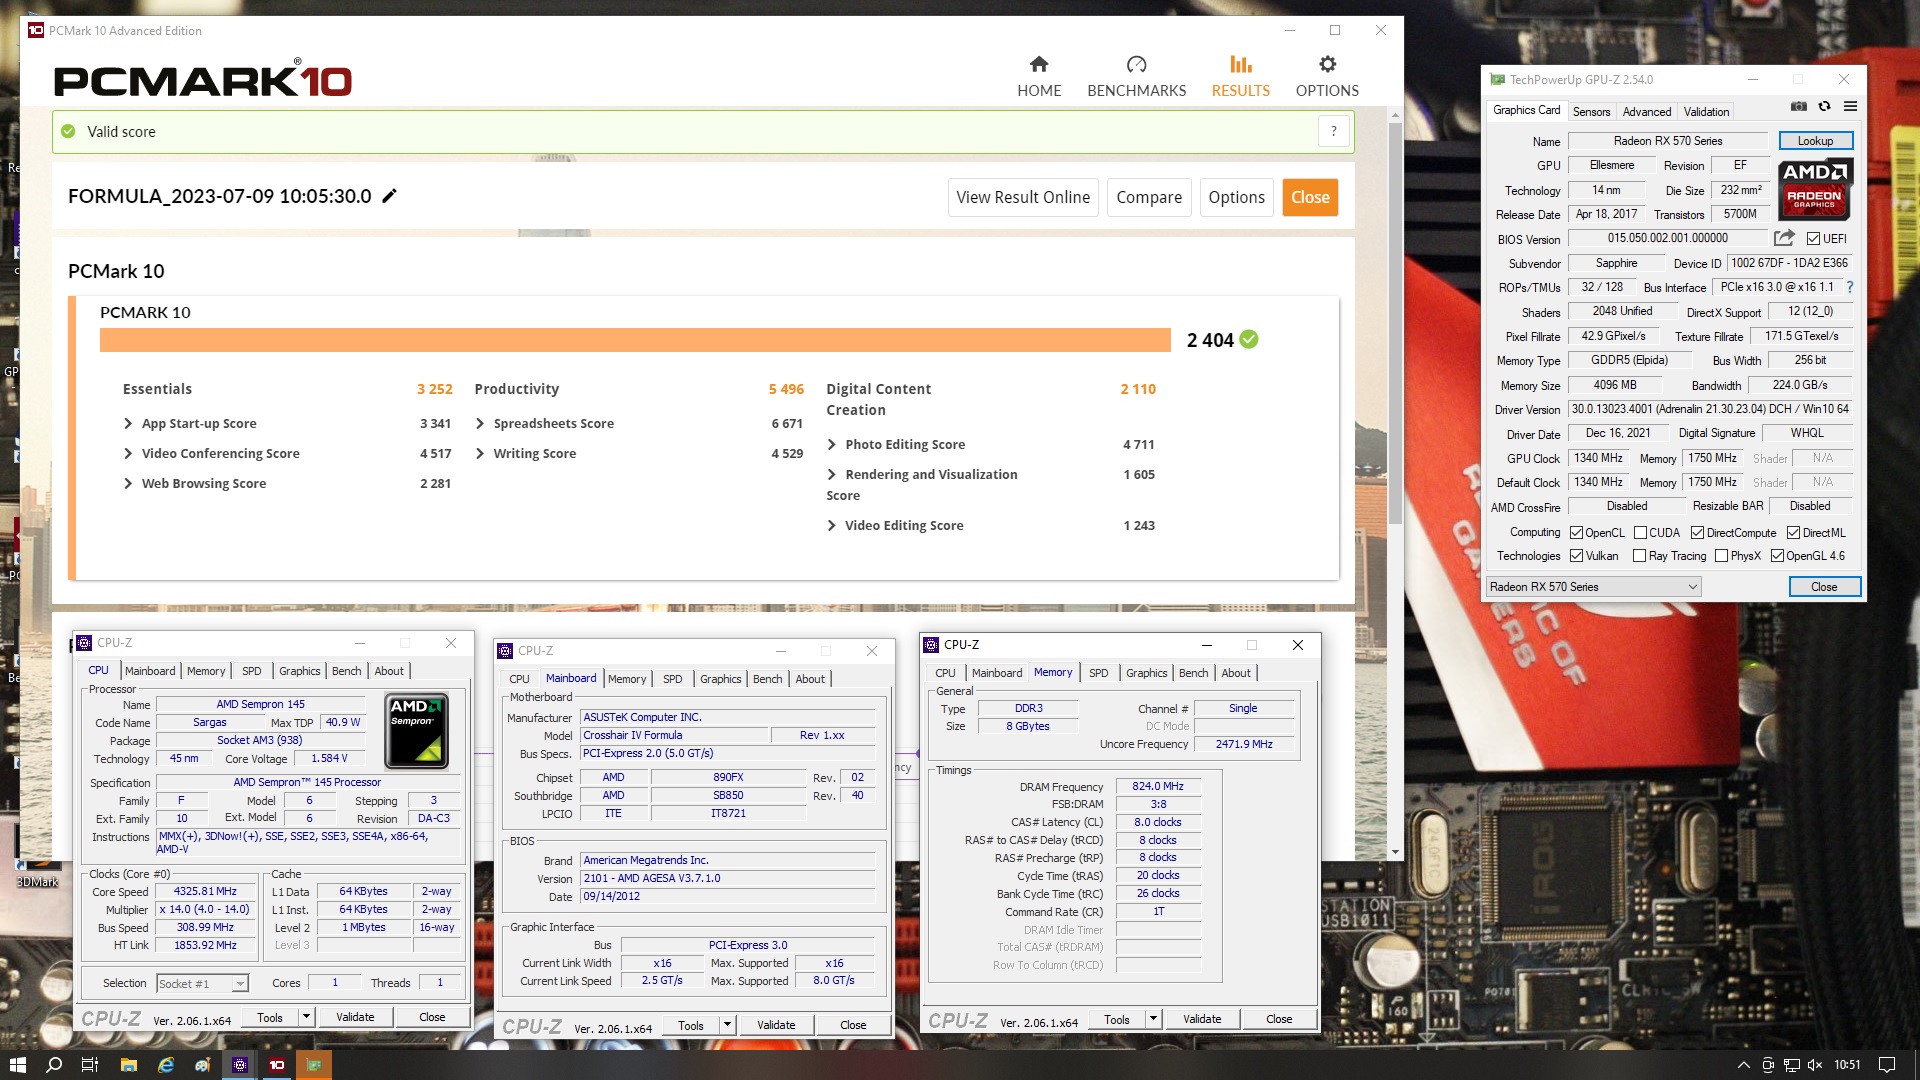The image size is (1920, 1080).
Task: Open the Sensors tab in GPU-Z
Action: [1591, 112]
